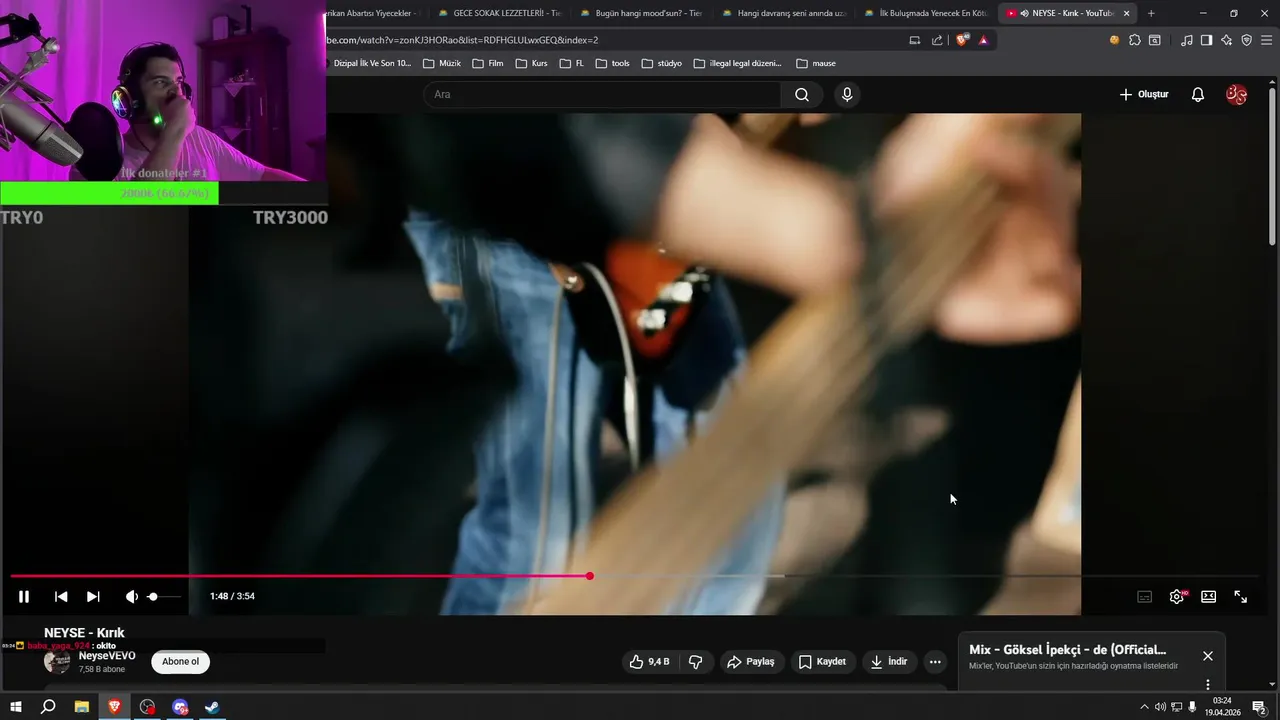Open File Explorer from taskbar
Screen dimensions: 1280x720
82,707
